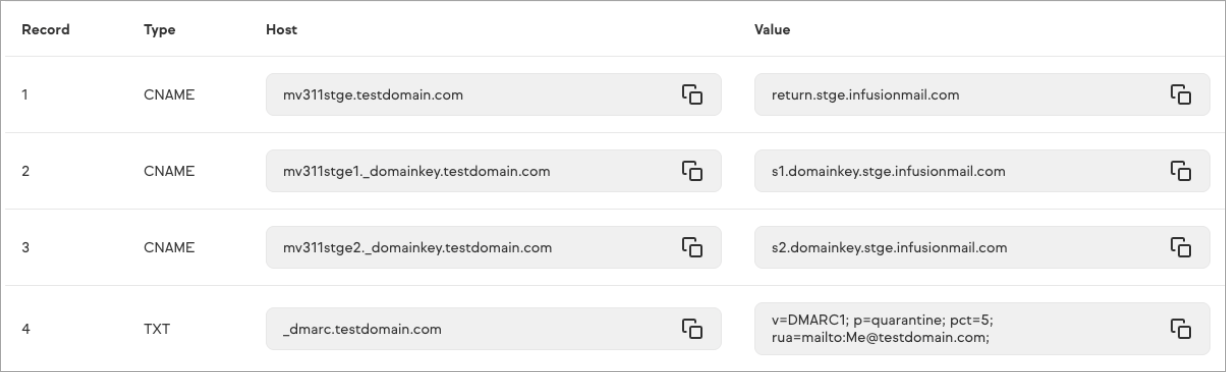
Task: Copy host _dmarc.testdomain.com via copy icon
Action: click(693, 328)
